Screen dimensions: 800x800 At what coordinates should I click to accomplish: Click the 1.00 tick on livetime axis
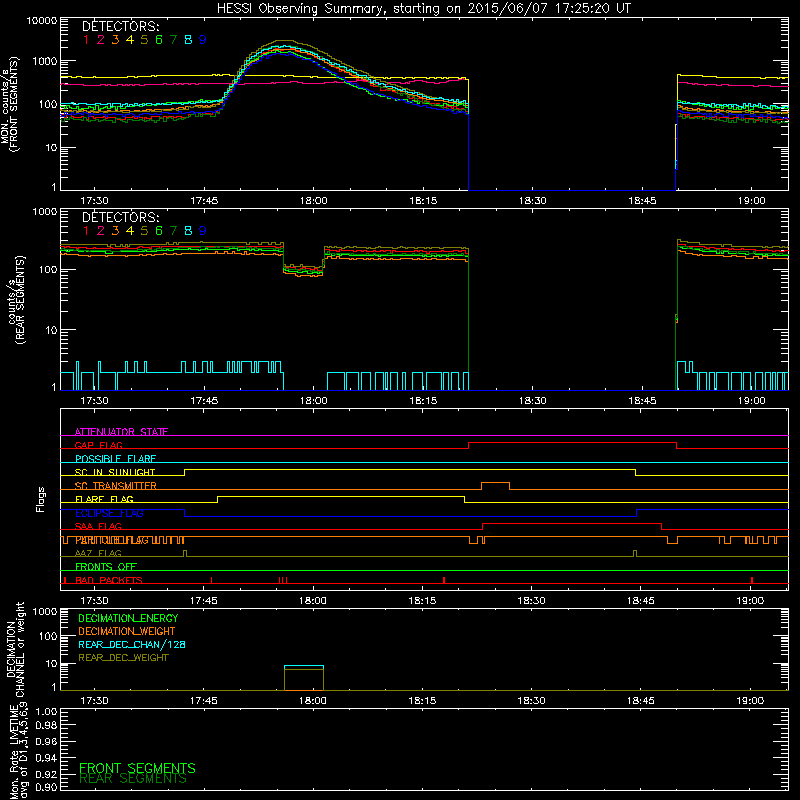pos(46,711)
